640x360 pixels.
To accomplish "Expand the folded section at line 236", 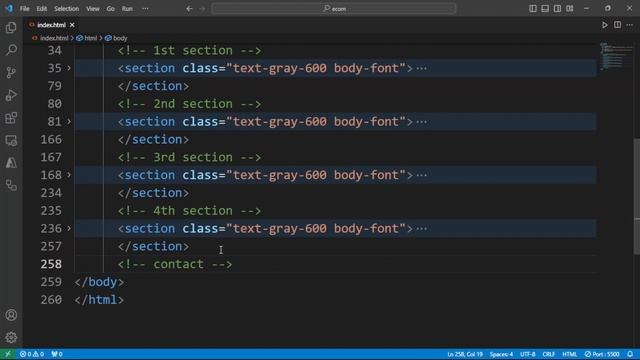I will pos(69,228).
